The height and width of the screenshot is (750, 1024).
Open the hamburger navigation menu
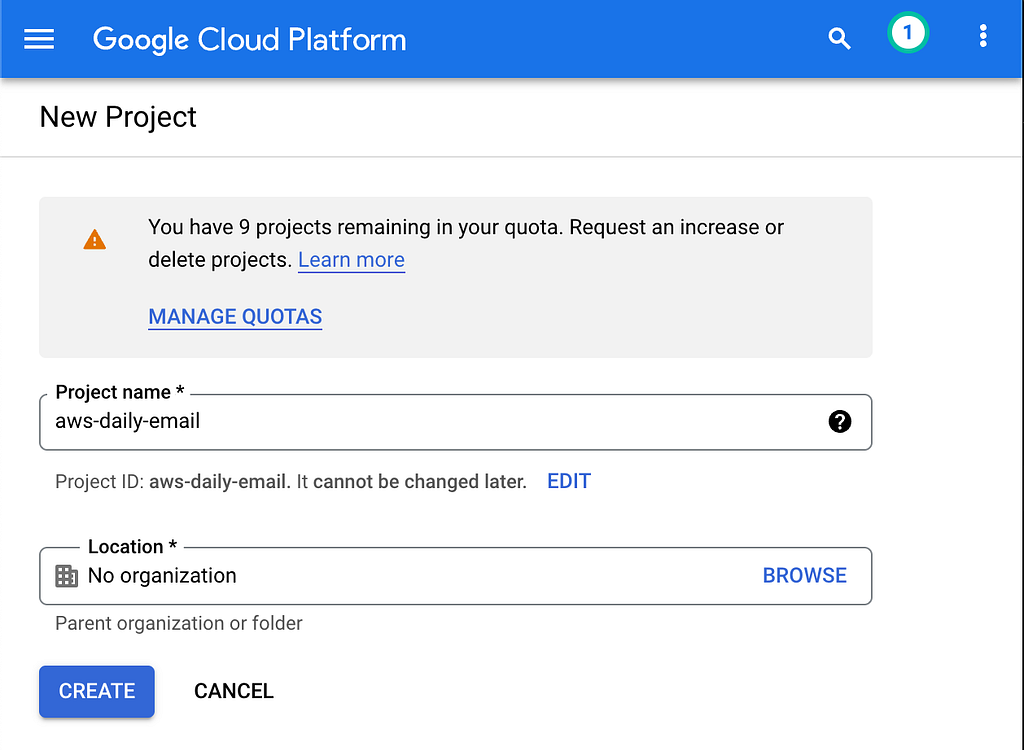tap(39, 39)
